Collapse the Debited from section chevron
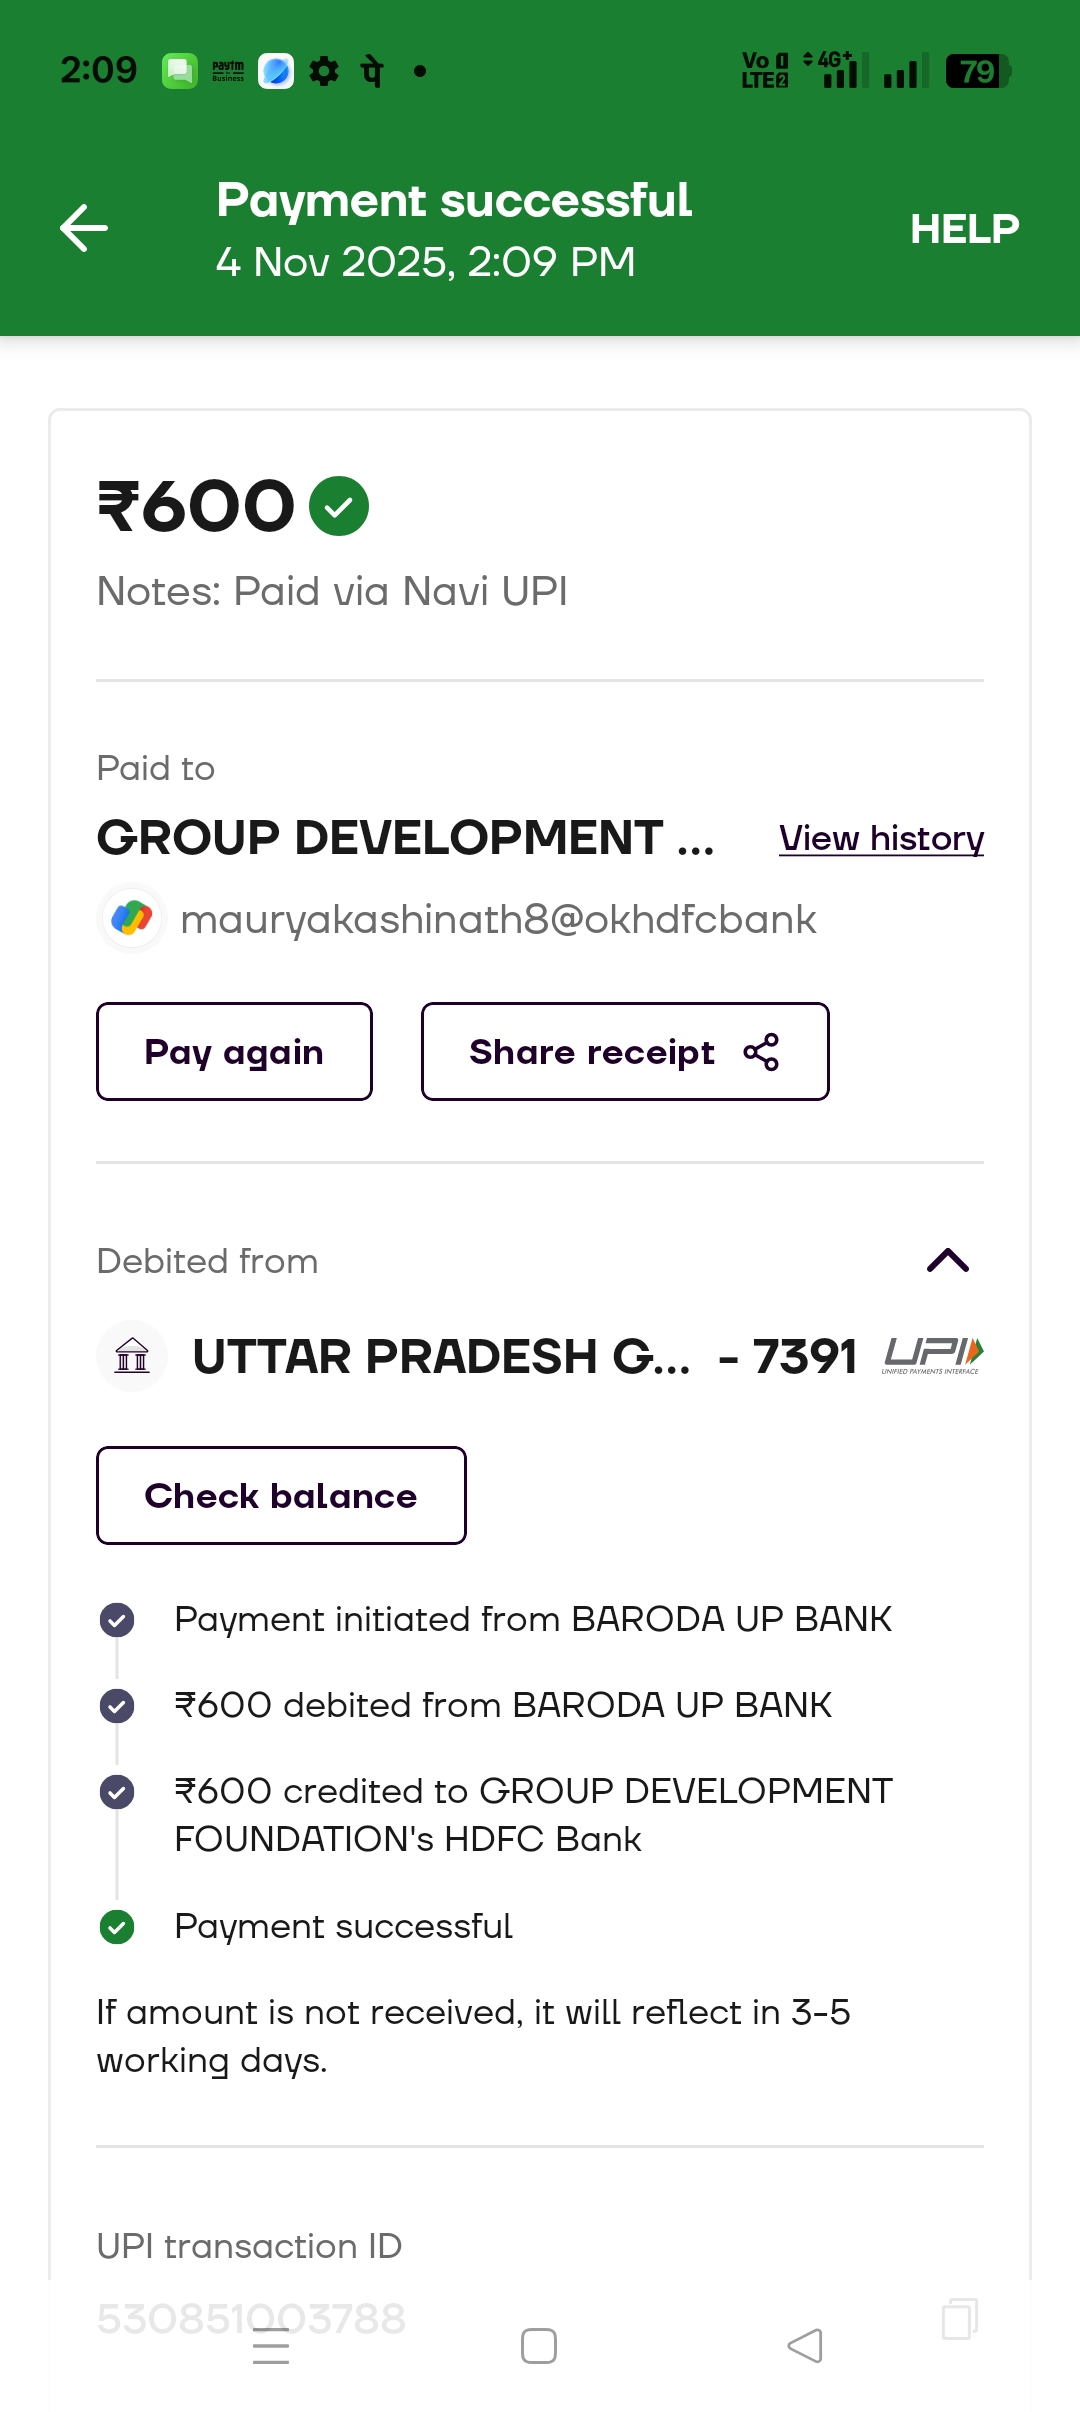Viewport: 1080px width, 2412px height. point(948,1261)
